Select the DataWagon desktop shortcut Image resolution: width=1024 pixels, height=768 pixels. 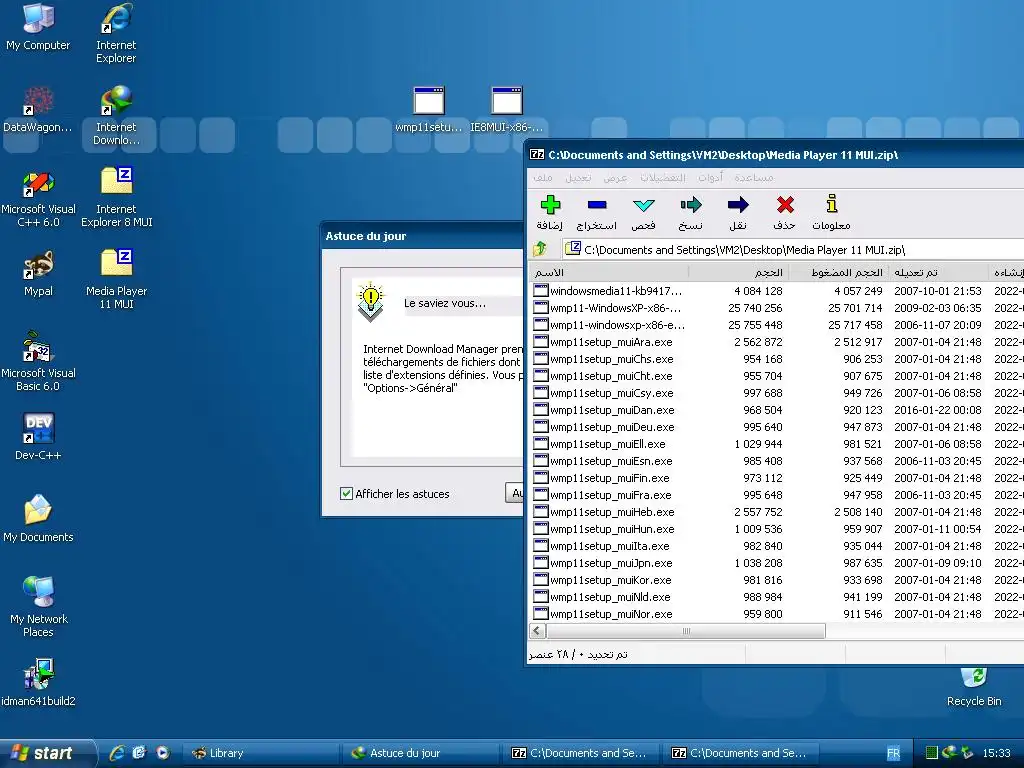coord(38,109)
